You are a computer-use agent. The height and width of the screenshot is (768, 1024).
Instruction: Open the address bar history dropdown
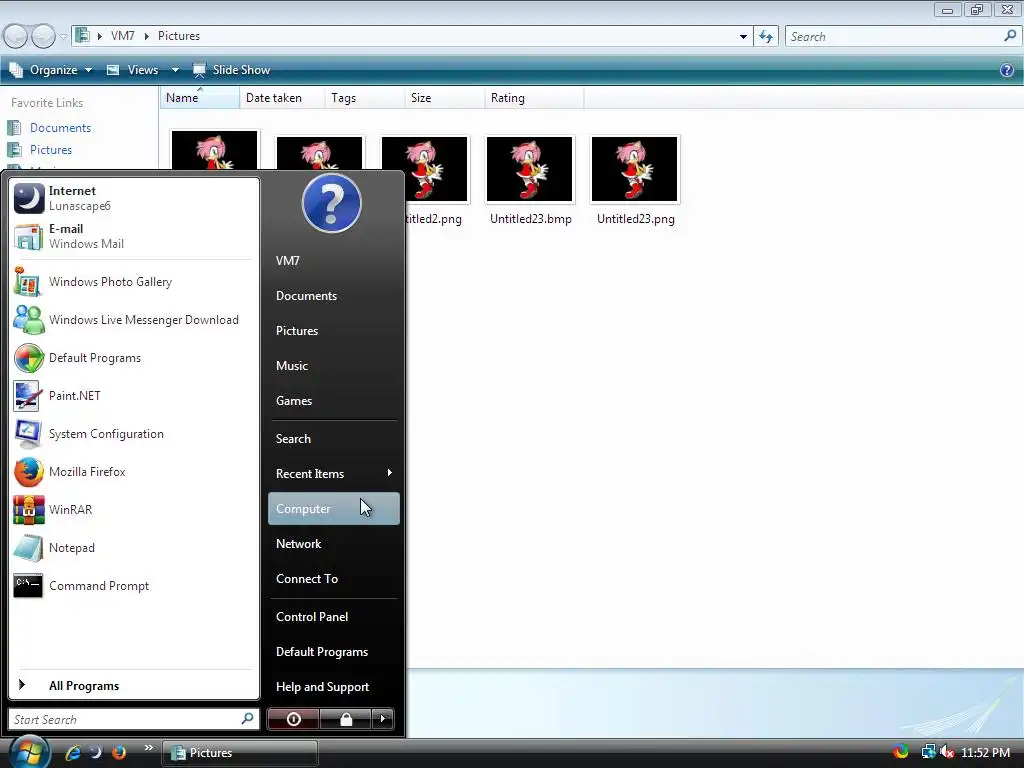743,37
